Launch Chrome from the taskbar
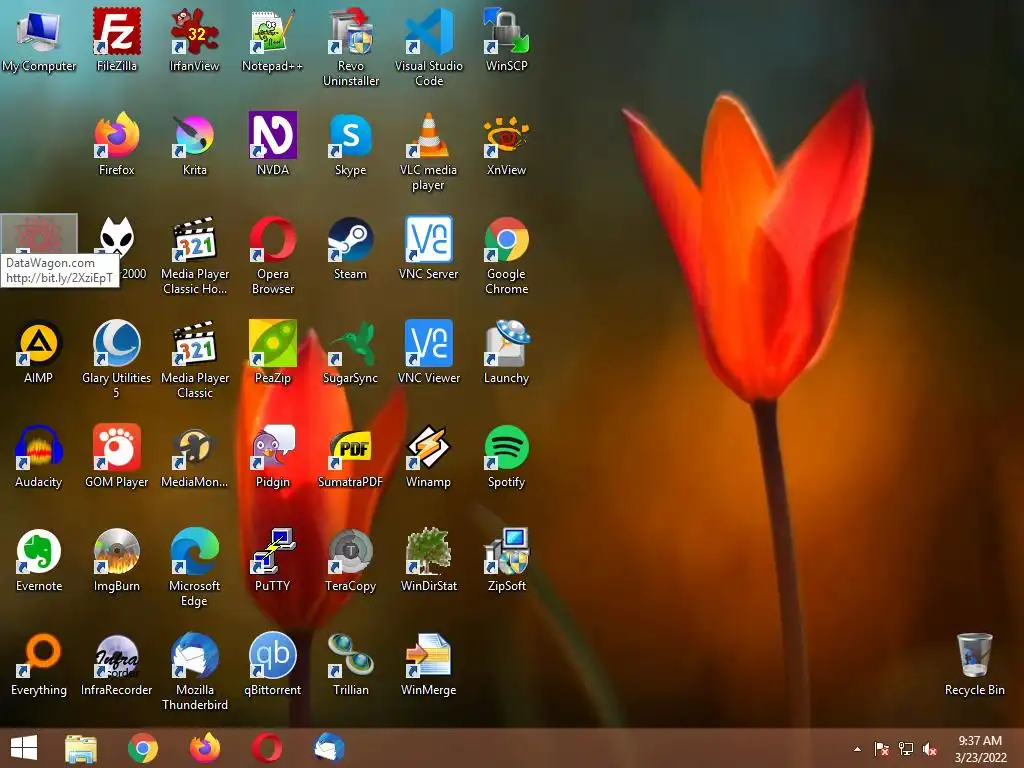 [x=143, y=748]
